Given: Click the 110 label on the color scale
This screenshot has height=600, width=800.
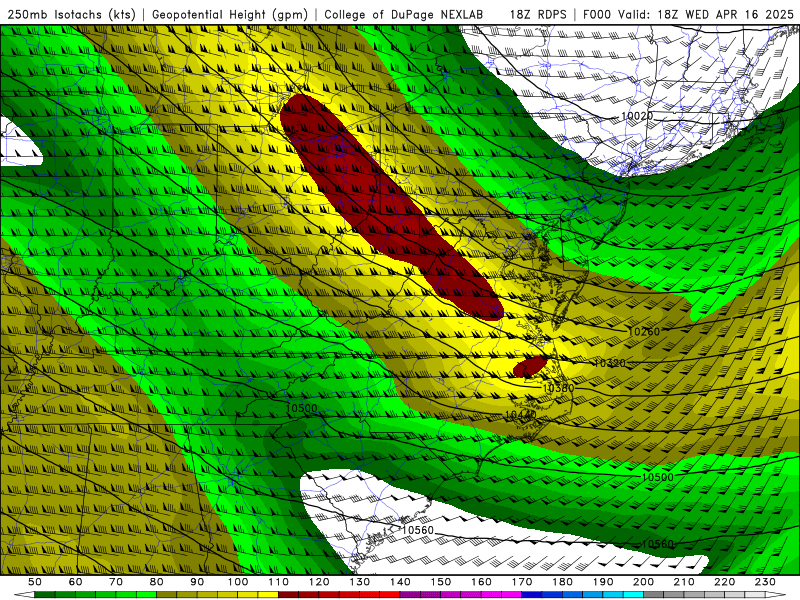Looking at the screenshot, I should (279, 582).
